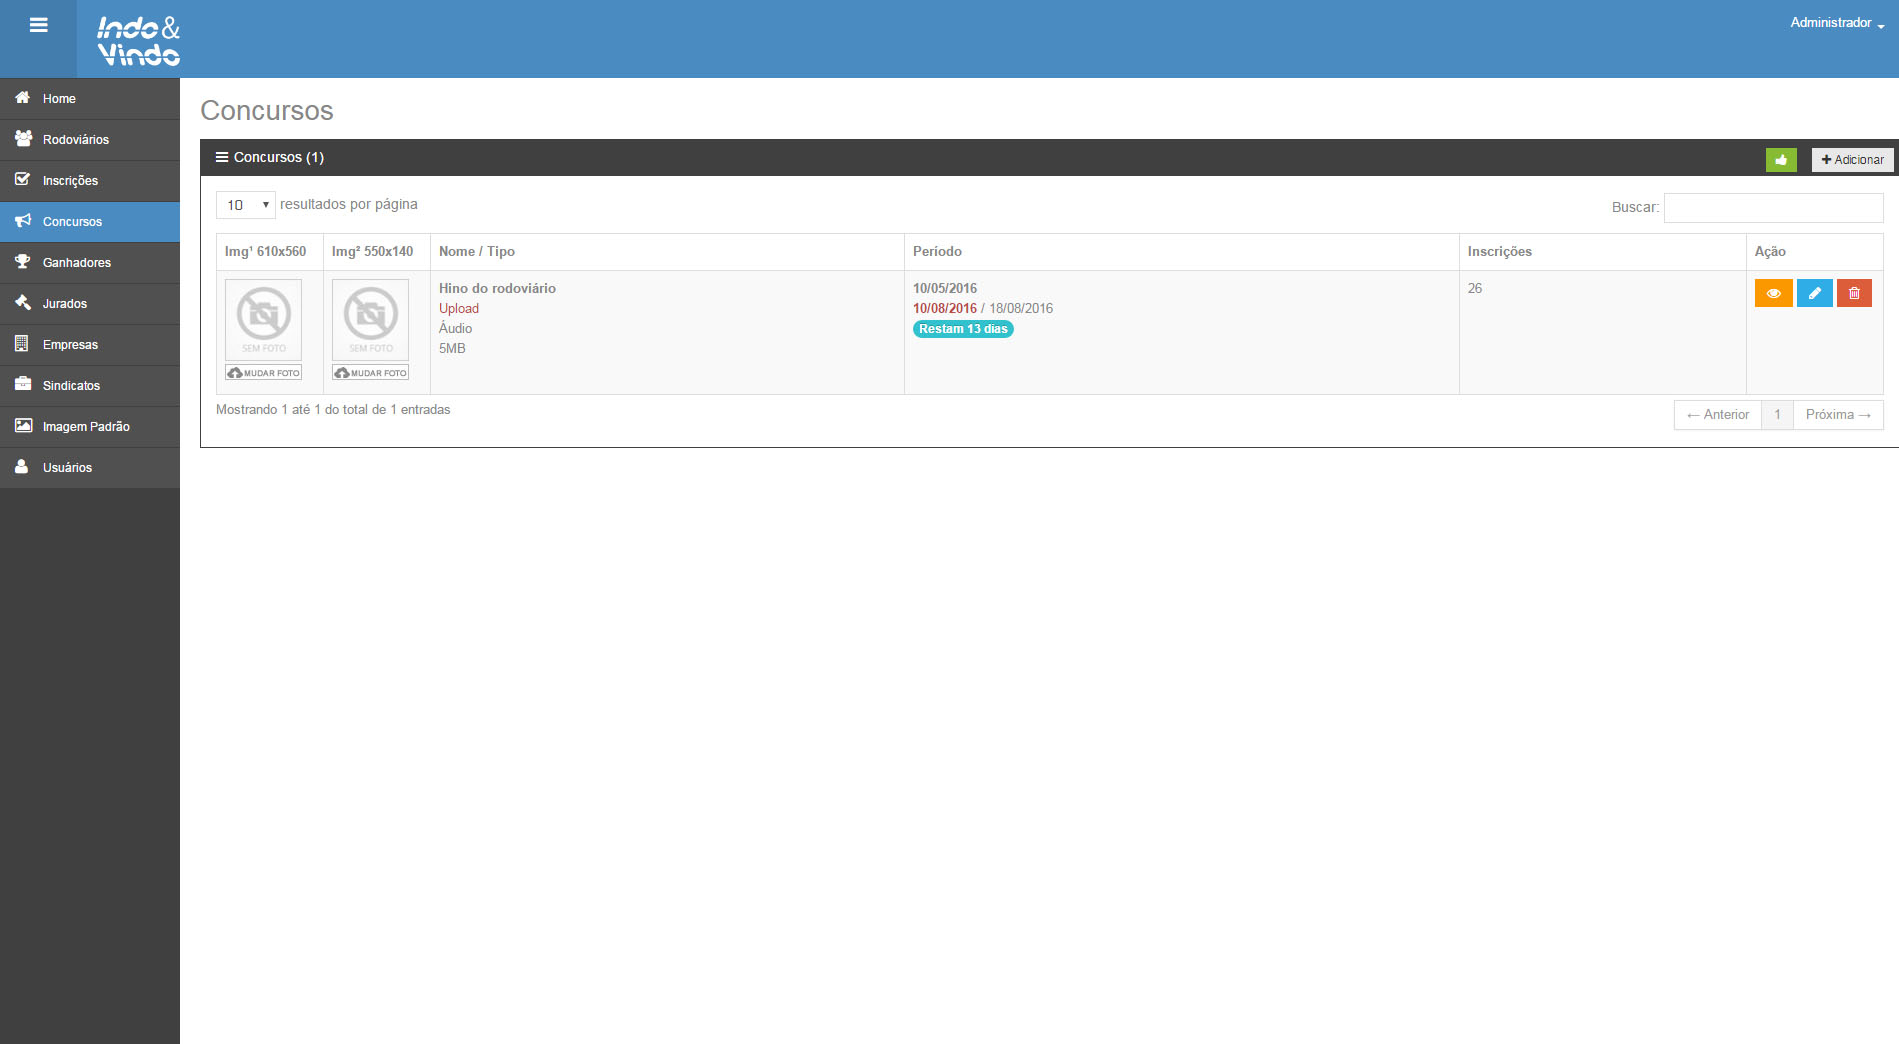1899x1044 pixels.
Task: Select Jurados from sidebar
Action: [65, 304]
